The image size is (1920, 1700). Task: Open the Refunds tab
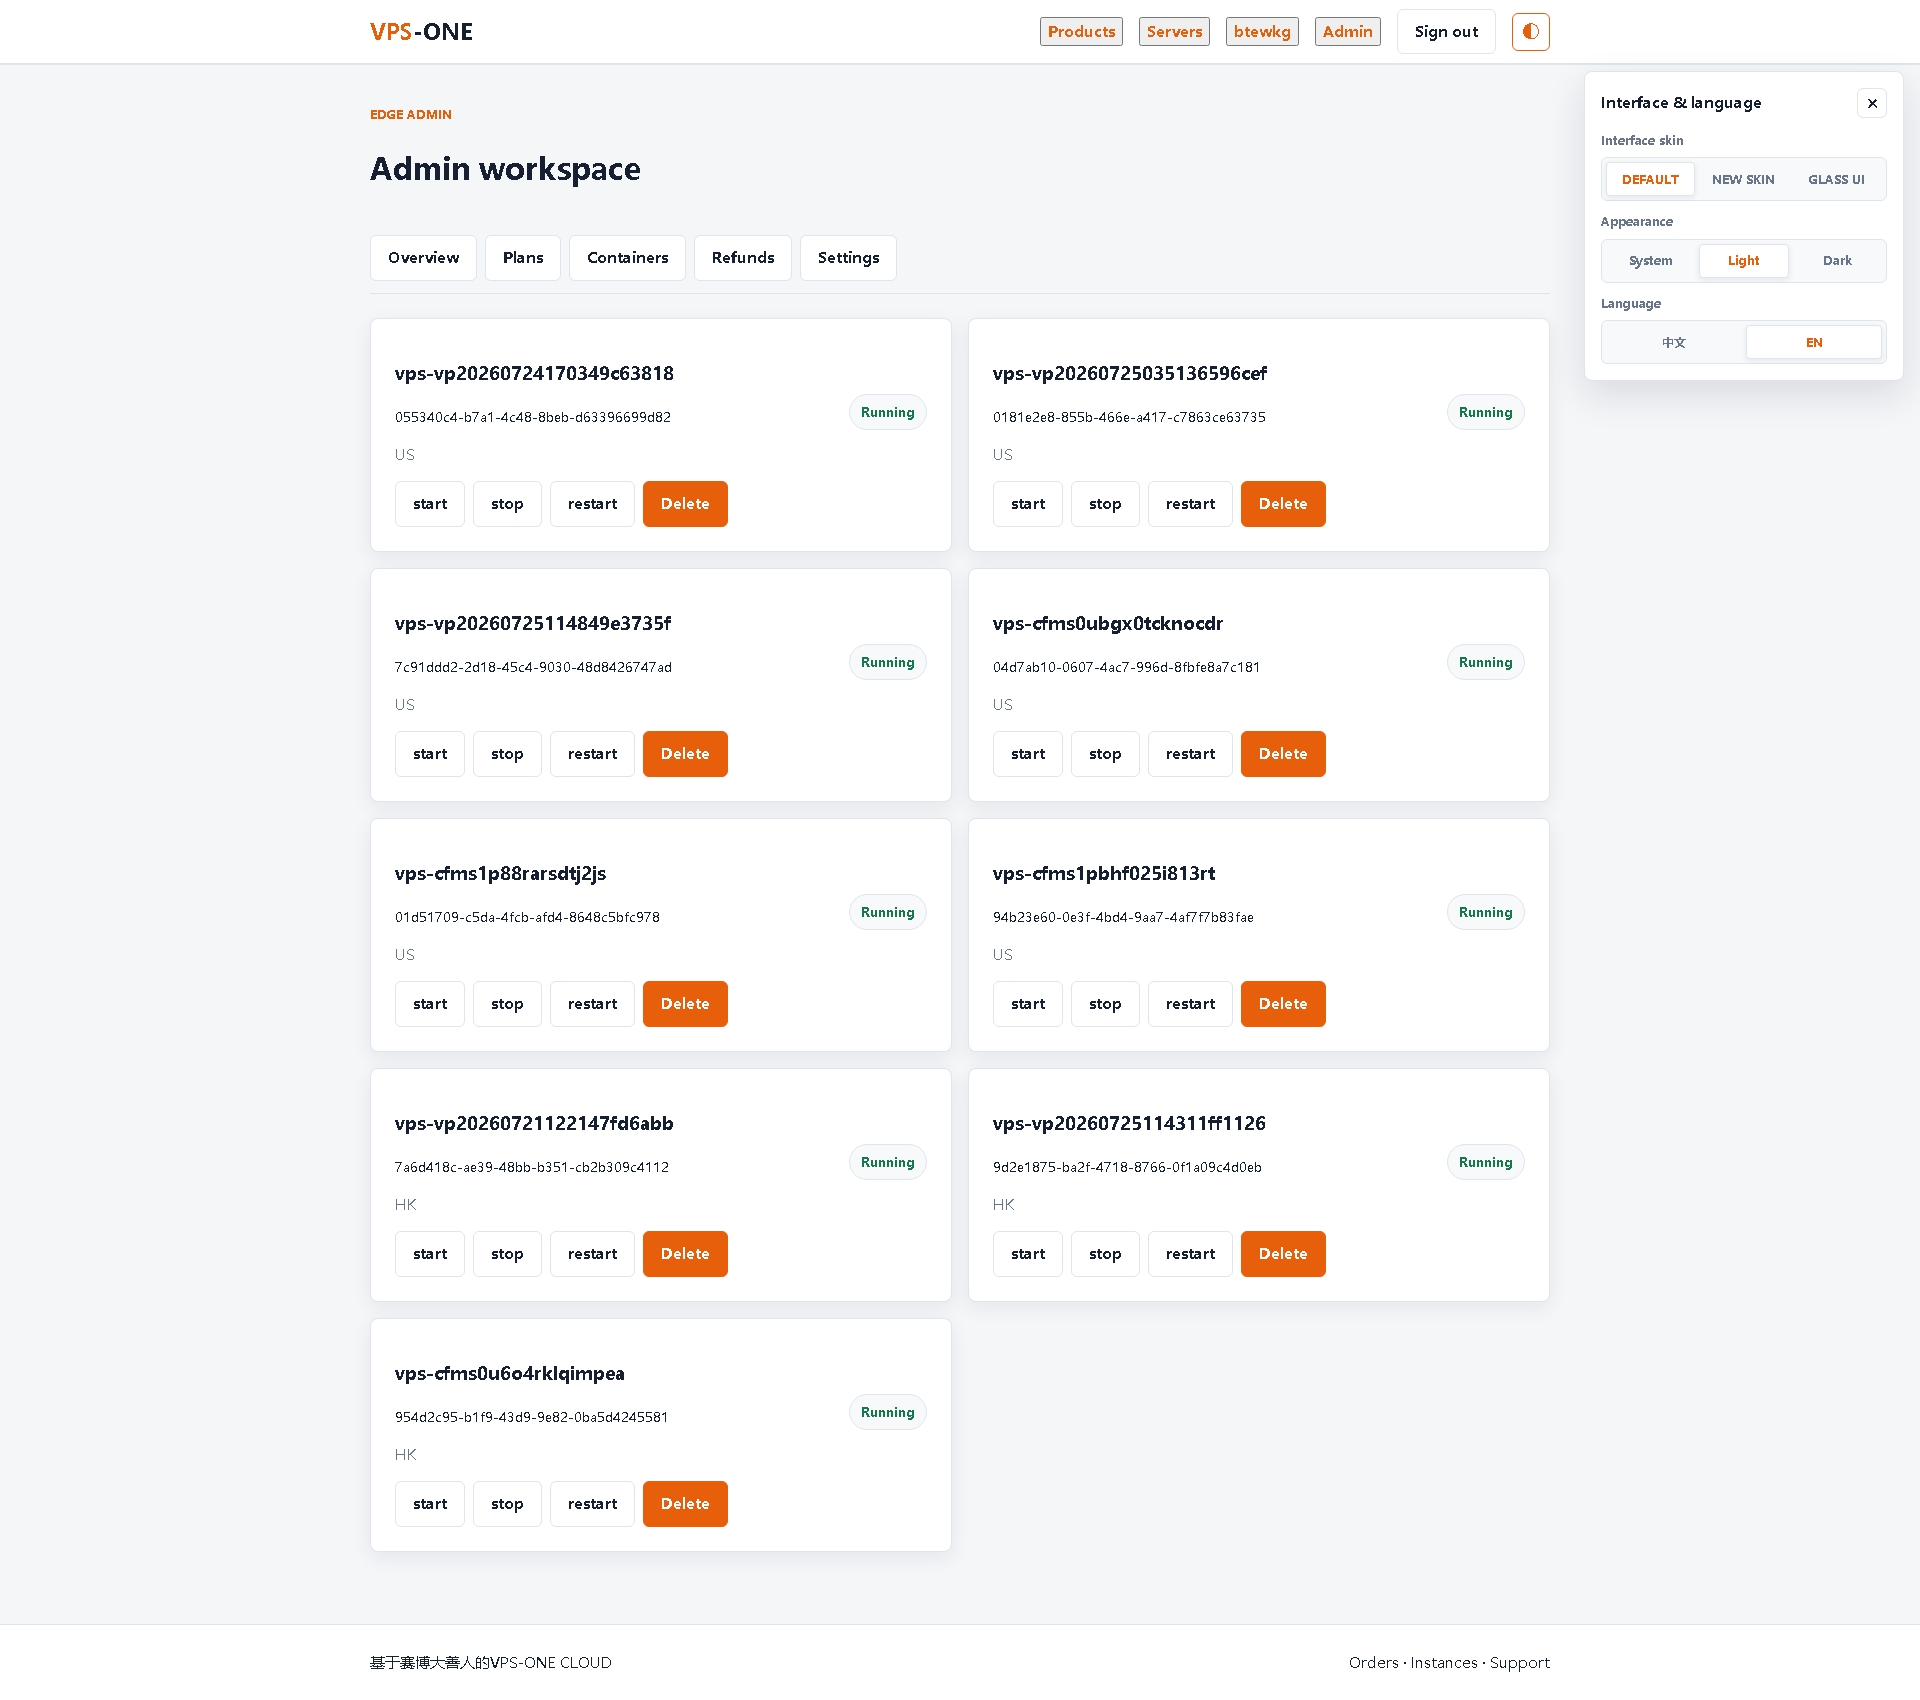(x=742, y=258)
